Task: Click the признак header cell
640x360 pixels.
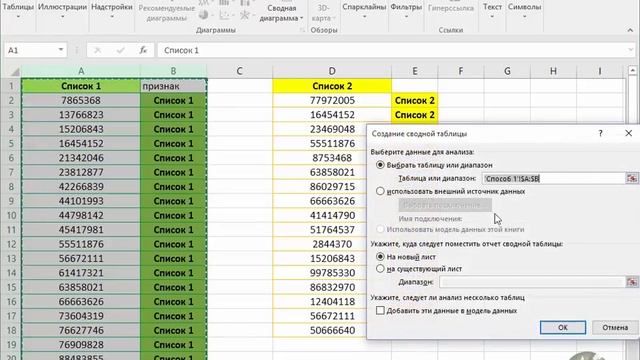Action: pos(173,86)
